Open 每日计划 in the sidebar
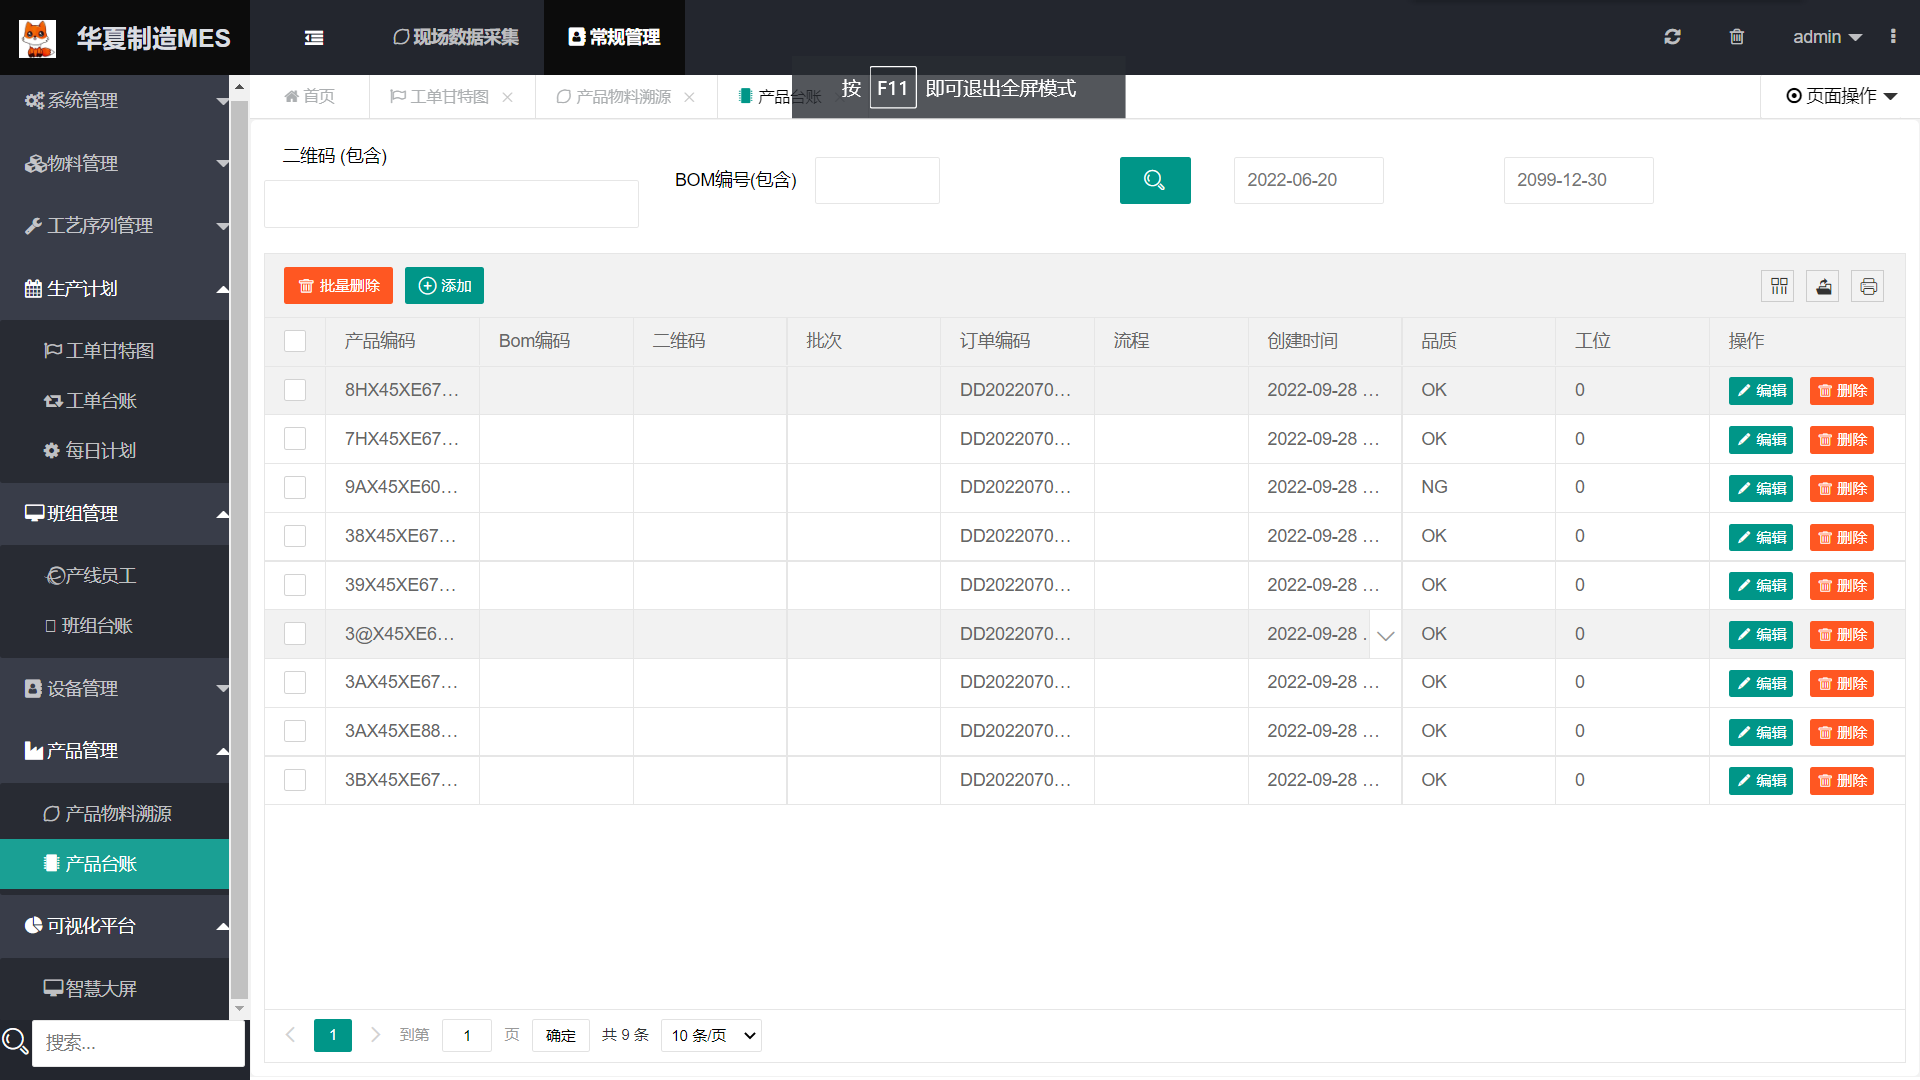Viewport: 1920px width, 1080px height. (115, 451)
